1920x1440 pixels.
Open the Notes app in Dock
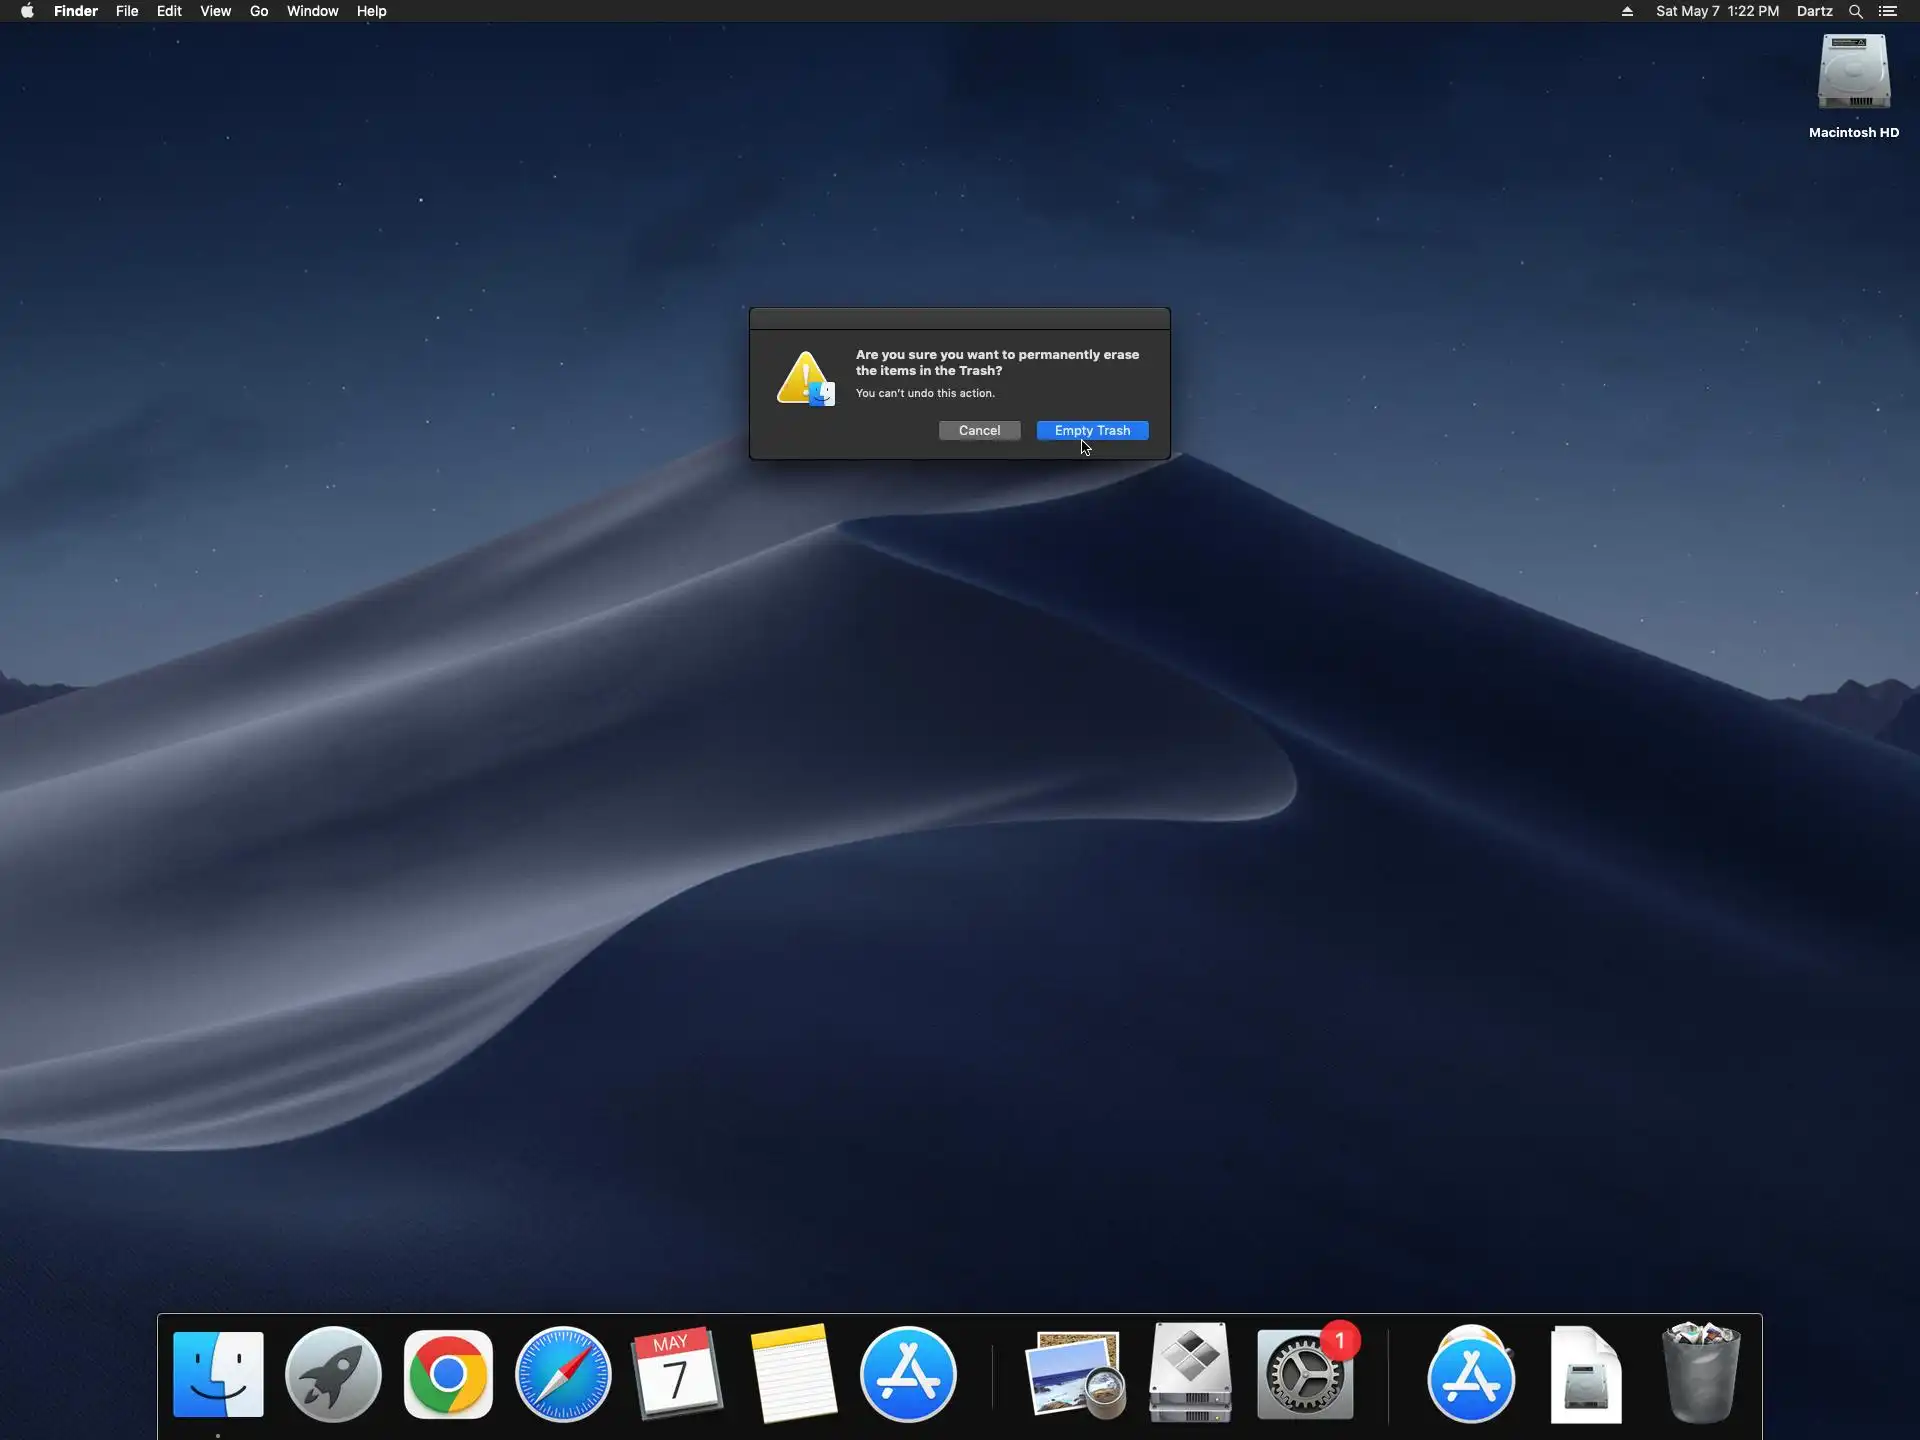click(x=793, y=1374)
